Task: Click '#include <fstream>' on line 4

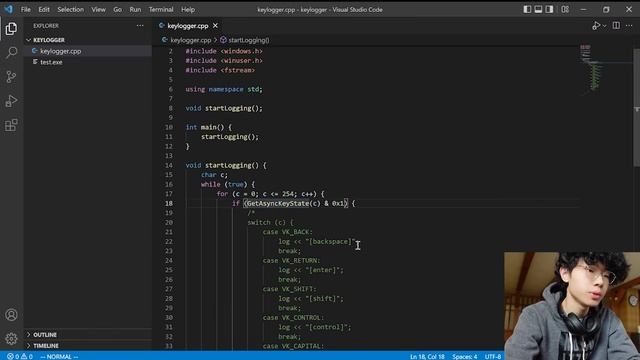Action: coord(220,70)
